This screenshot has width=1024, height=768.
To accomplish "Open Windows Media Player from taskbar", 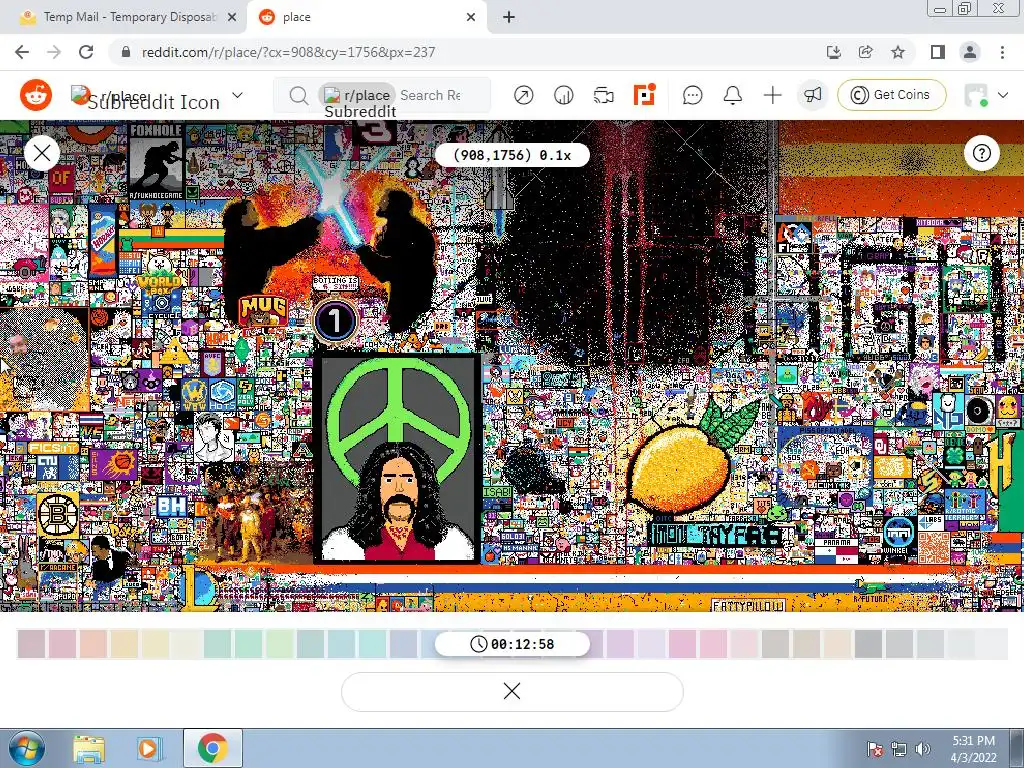I will 149,748.
